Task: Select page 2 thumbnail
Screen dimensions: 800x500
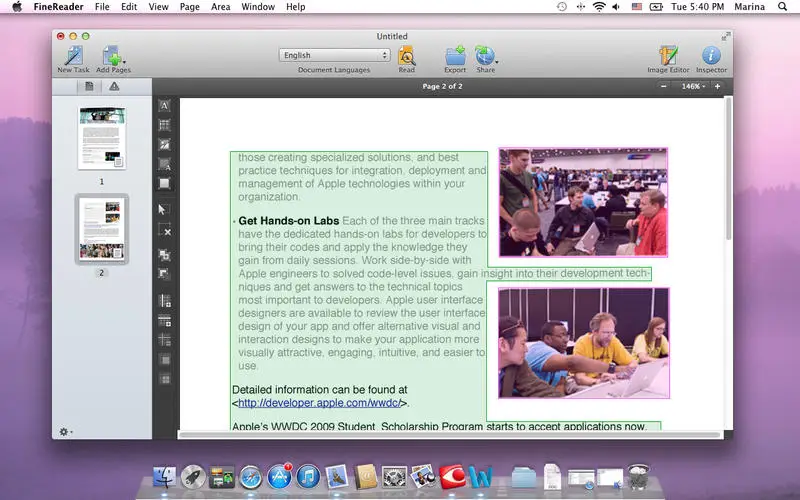Action: (x=102, y=229)
